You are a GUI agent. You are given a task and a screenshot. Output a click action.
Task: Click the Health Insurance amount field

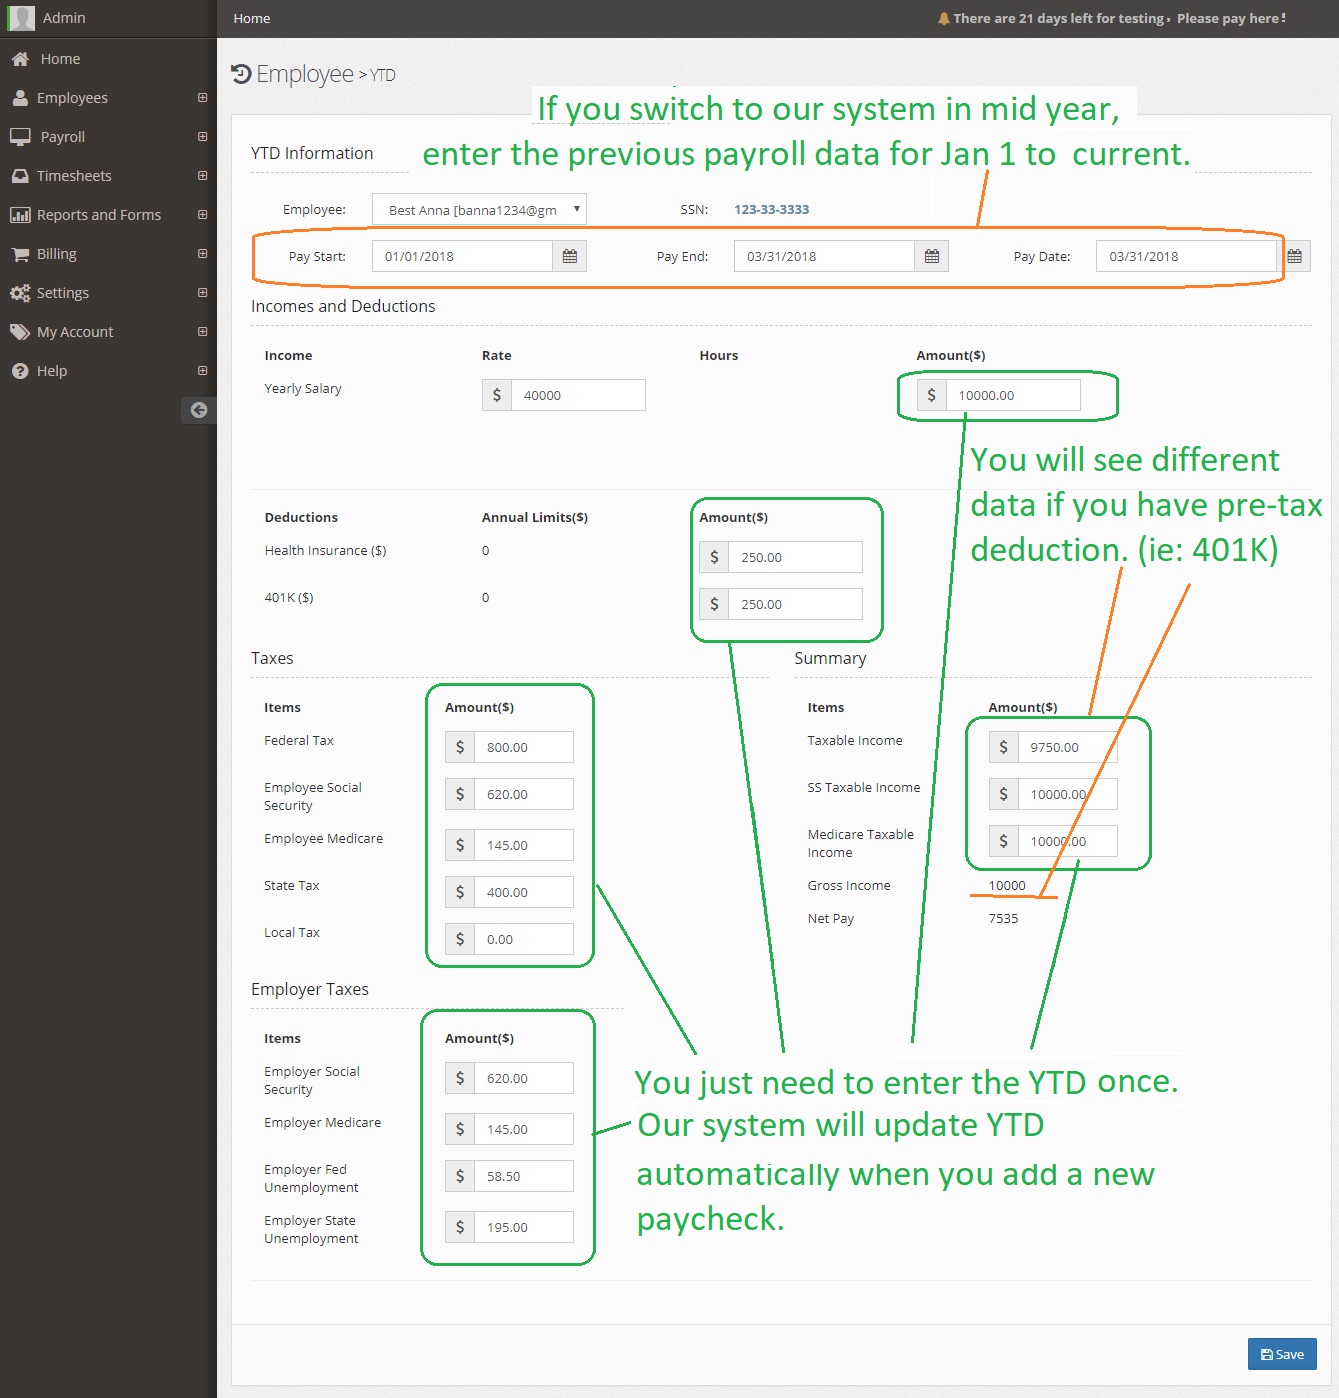point(795,557)
